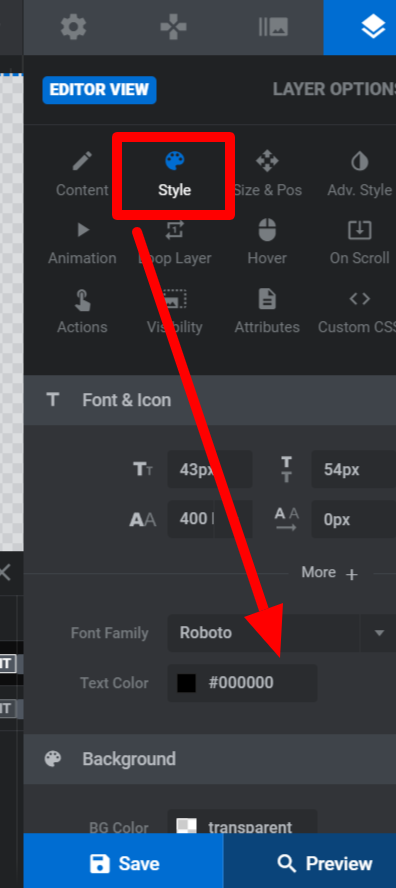
Task: Collapse the Background section
Action: pyautogui.click(x=210, y=759)
